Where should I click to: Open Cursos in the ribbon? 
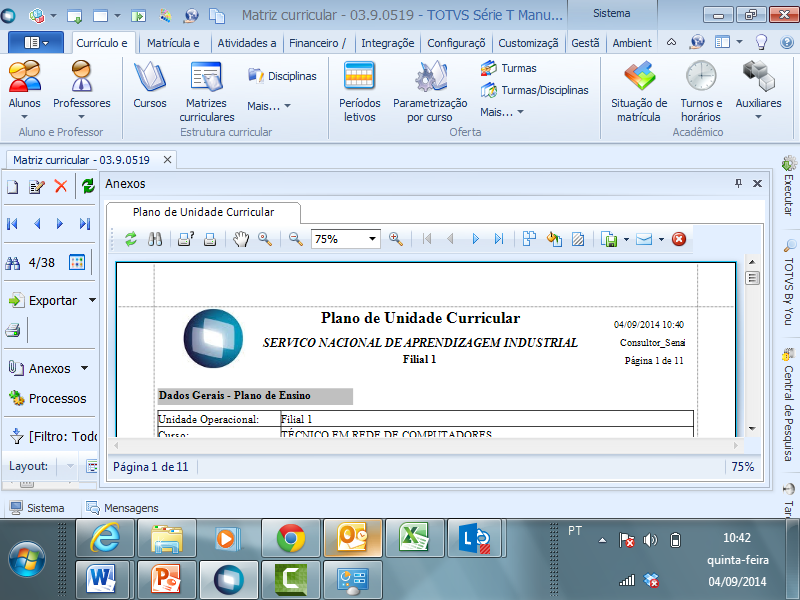pyautogui.click(x=149, y=84)
